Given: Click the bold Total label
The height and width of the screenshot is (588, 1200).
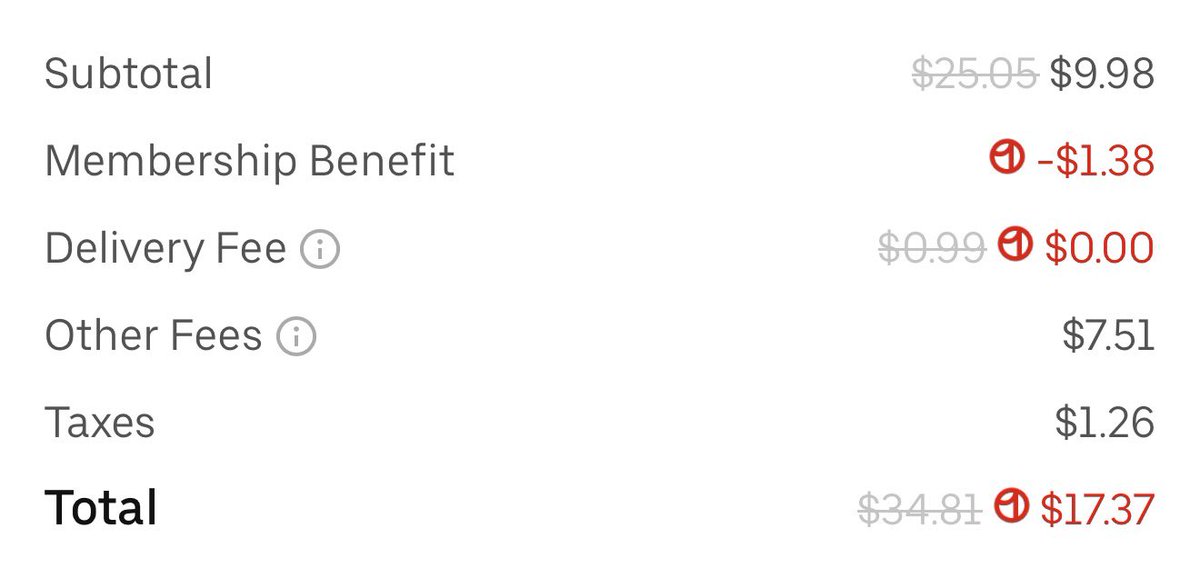Looking at the screenshot, I should pyautogui.click(x=101, y=508).
